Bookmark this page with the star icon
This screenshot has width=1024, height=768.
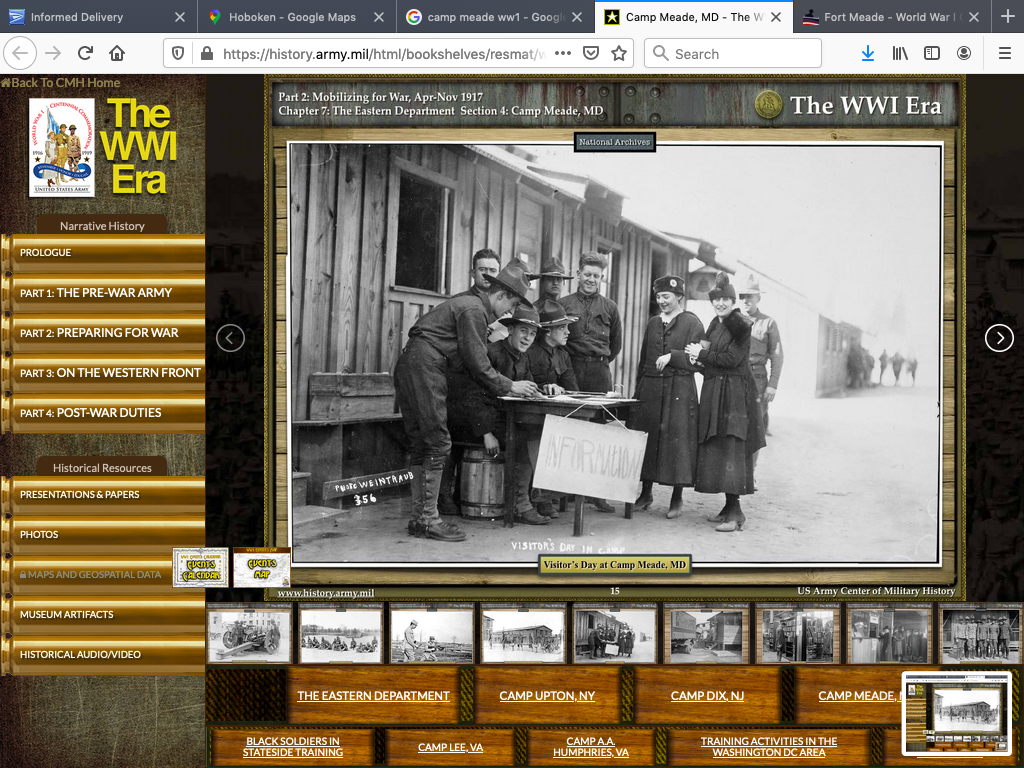point(619,54)
